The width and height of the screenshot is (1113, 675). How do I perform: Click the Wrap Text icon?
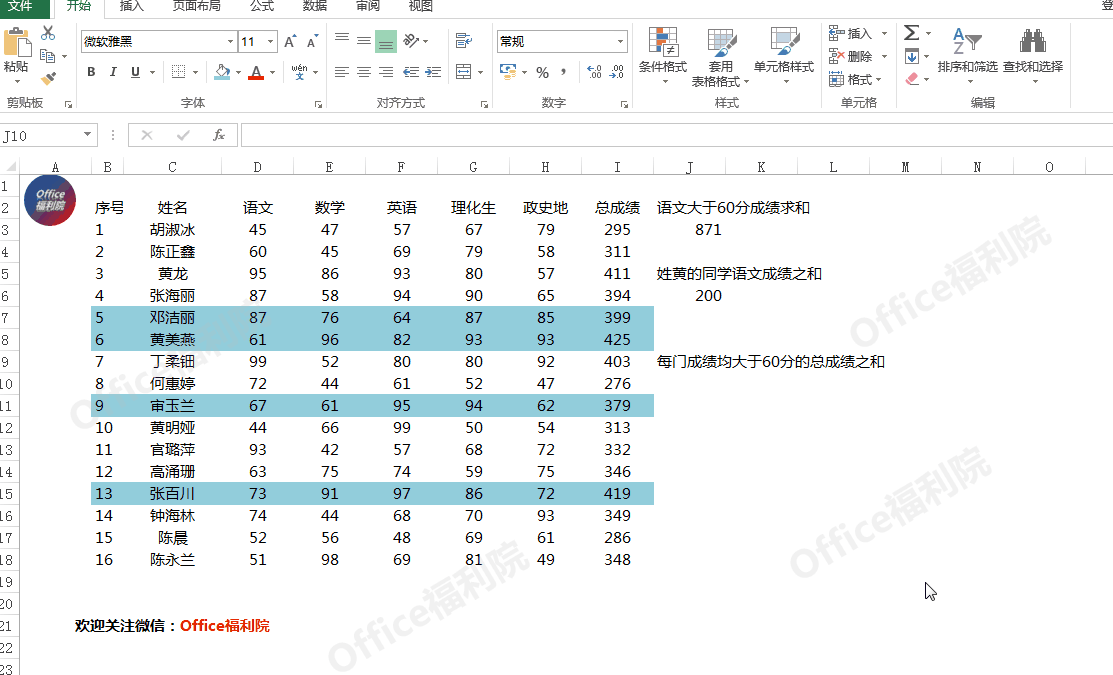click(x=464, y=40)
